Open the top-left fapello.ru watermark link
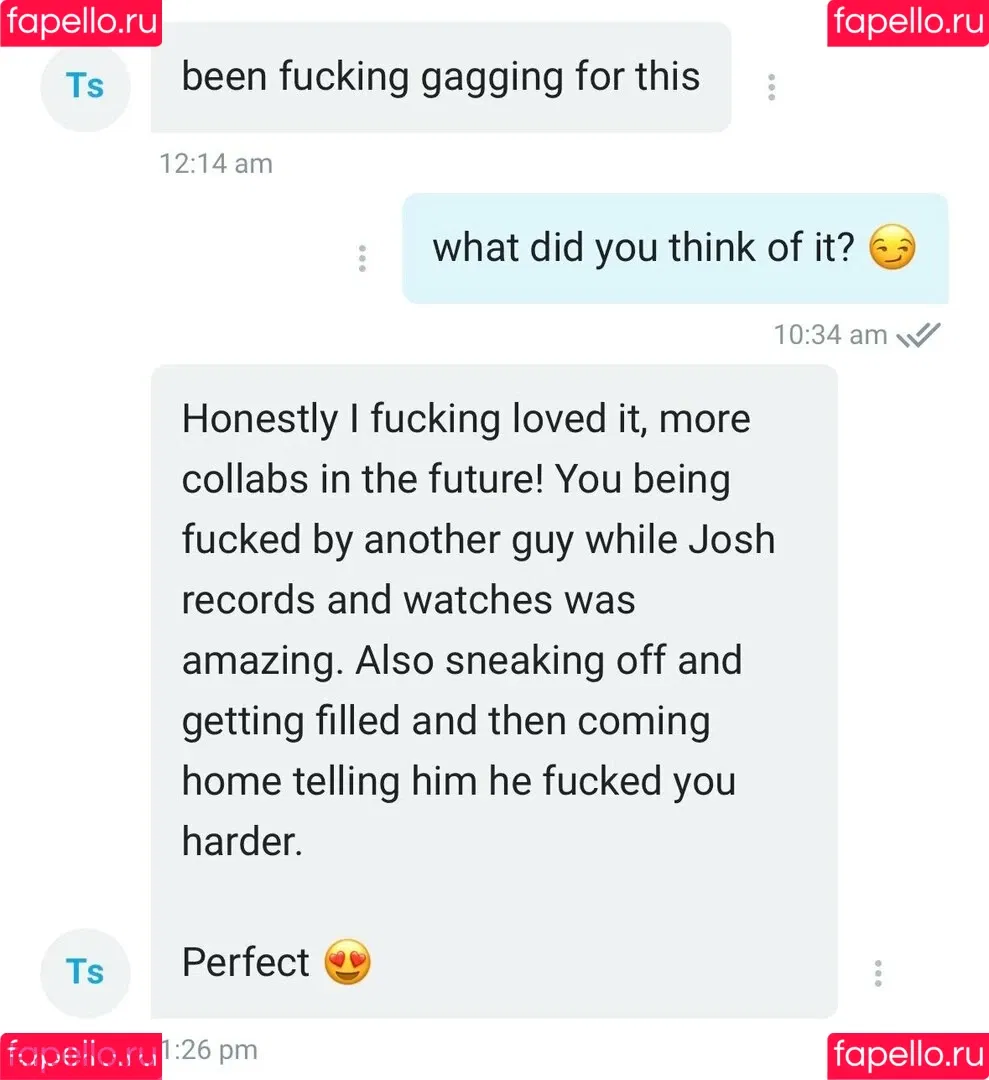Screen dimensions: 989x1080 [x=81, y=23]
